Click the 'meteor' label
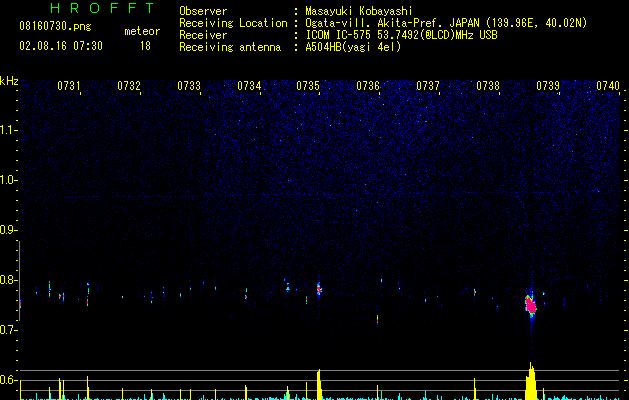 (142, 31)
